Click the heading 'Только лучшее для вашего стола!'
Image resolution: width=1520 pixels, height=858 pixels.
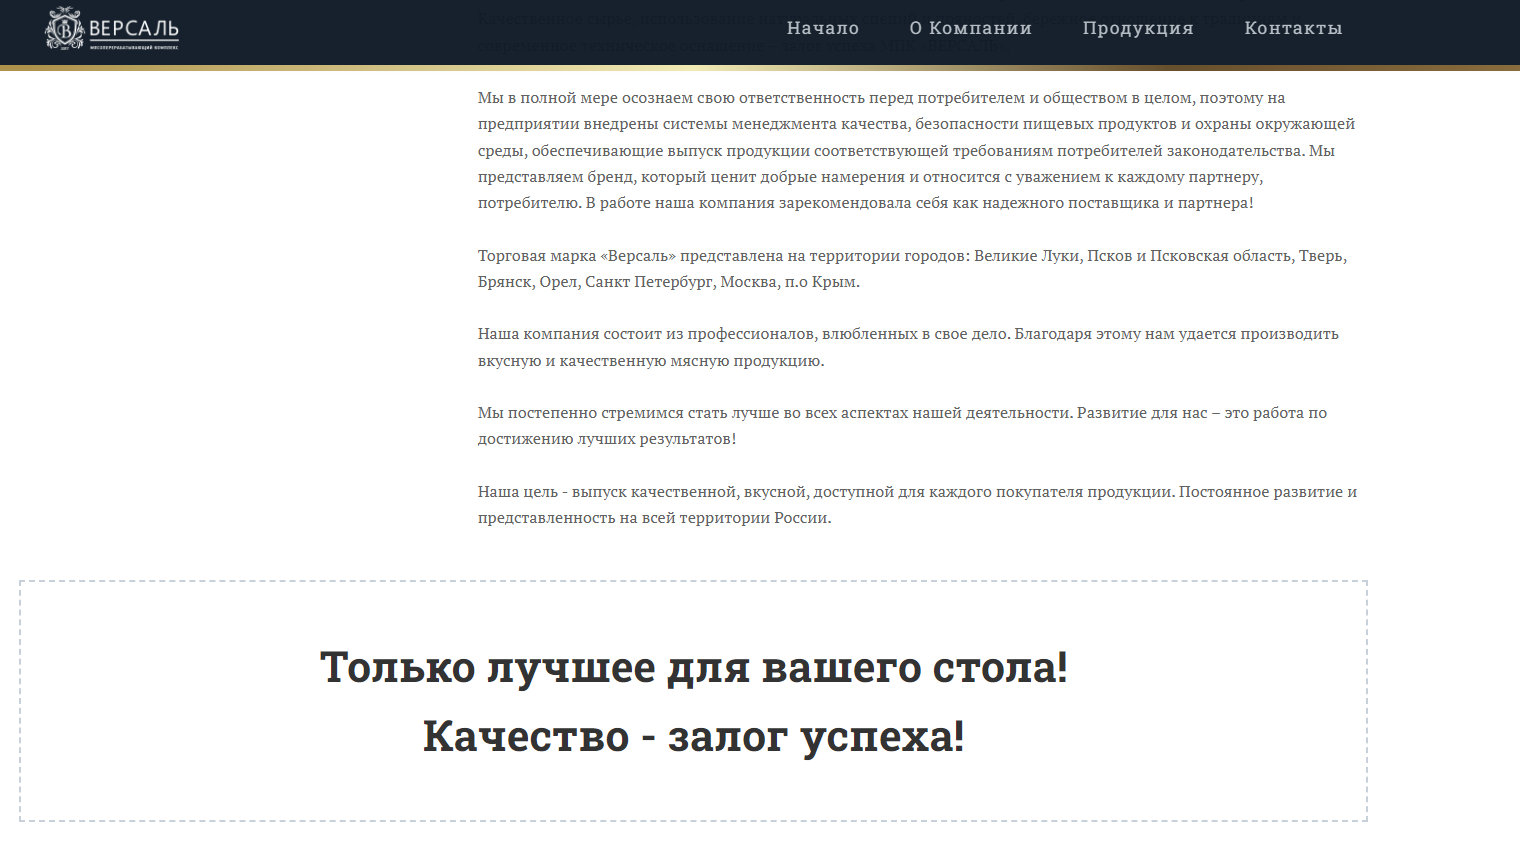pos(694,667)
